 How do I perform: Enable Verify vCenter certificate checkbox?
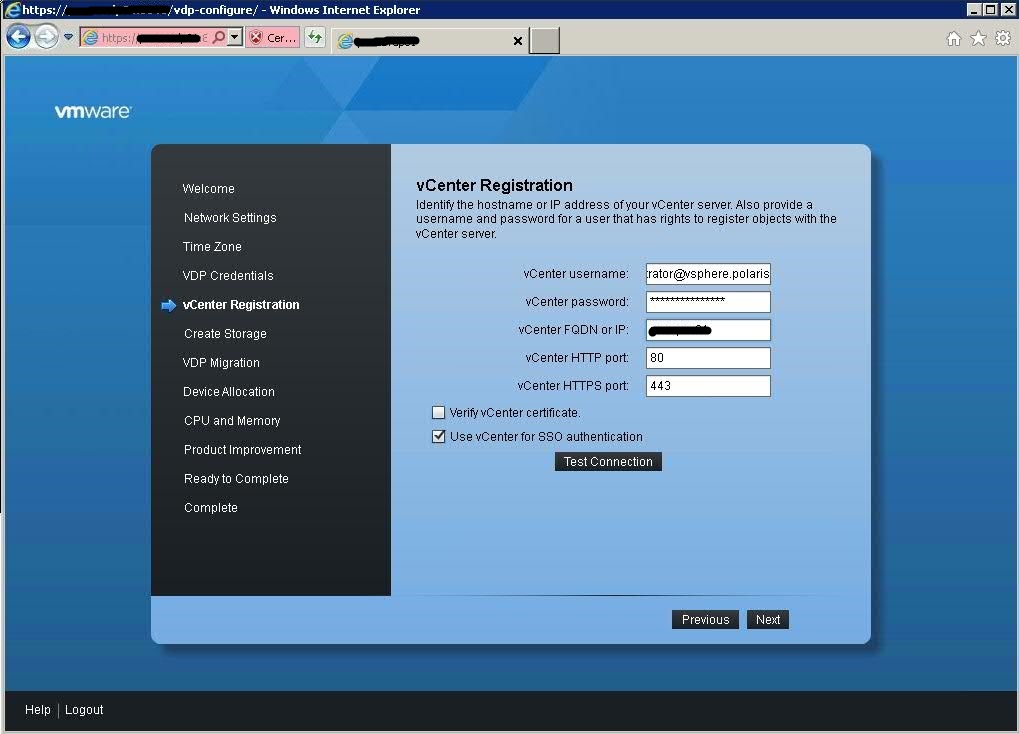point(439,413)
